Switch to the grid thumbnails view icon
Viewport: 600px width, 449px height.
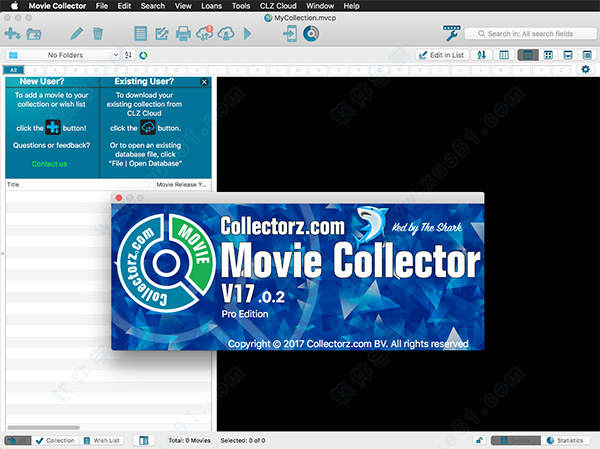coord(548,55)
